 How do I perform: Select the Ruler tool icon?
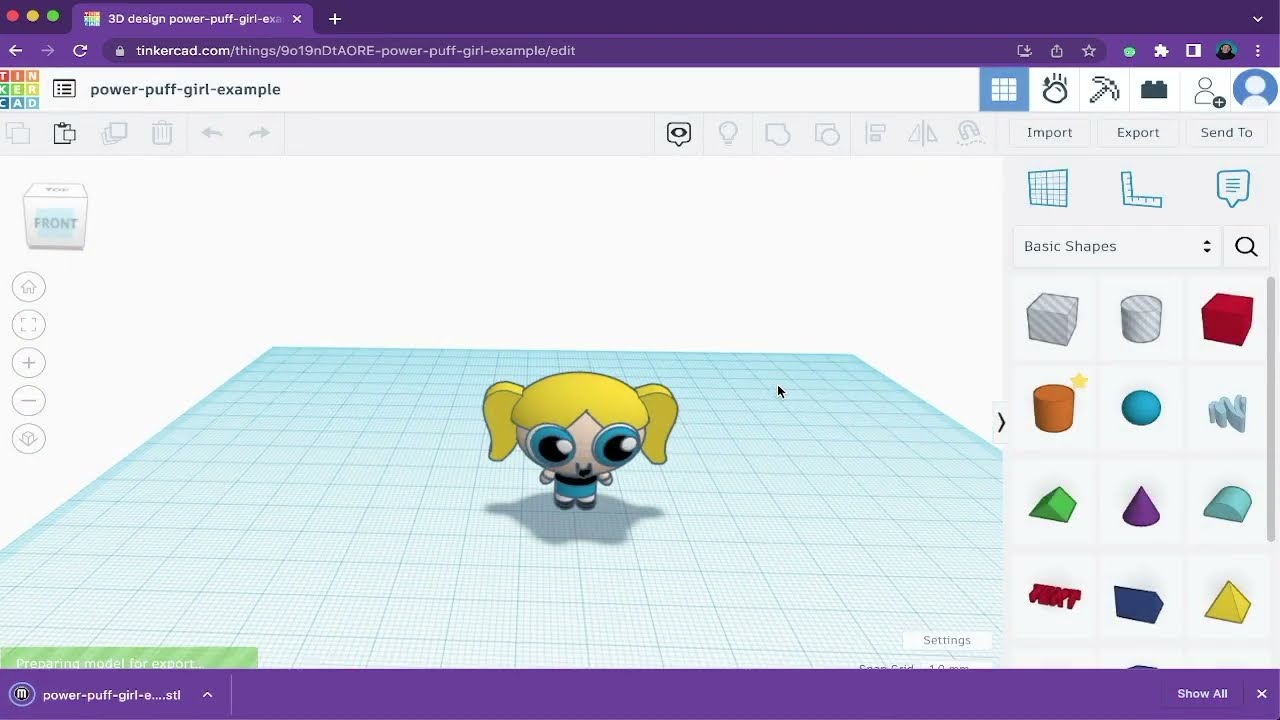1141,189
